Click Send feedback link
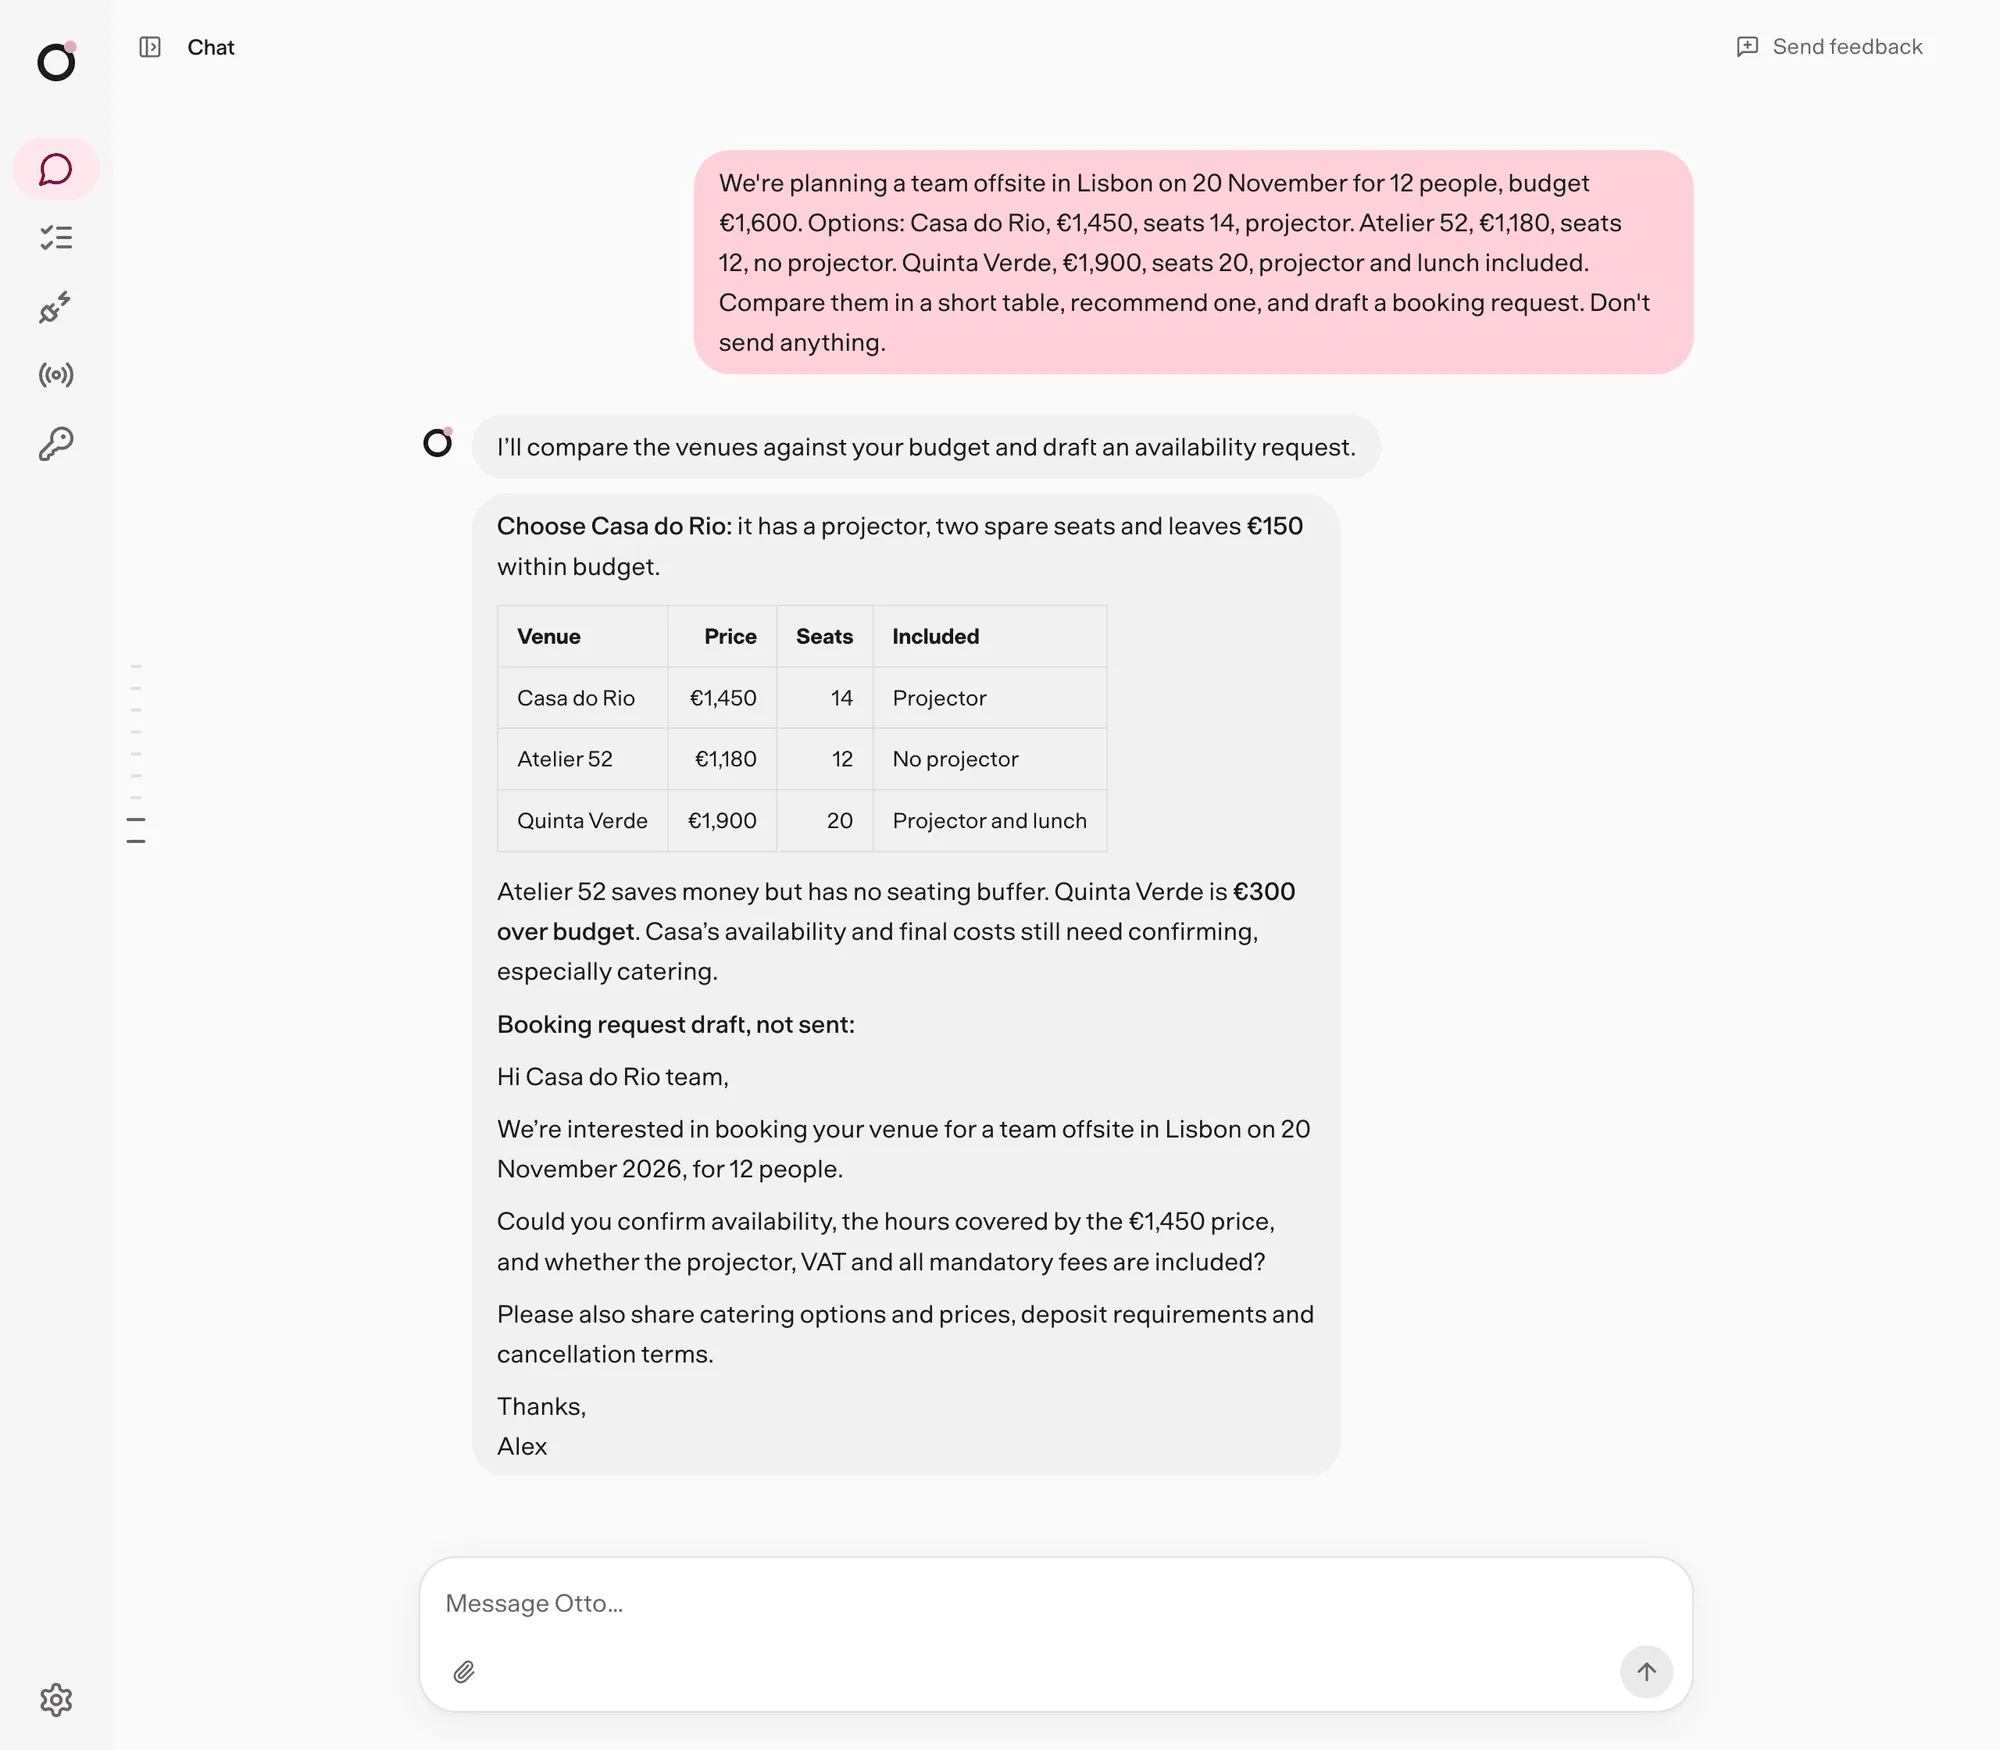2000x1750 pixels. click(1829, 47)
